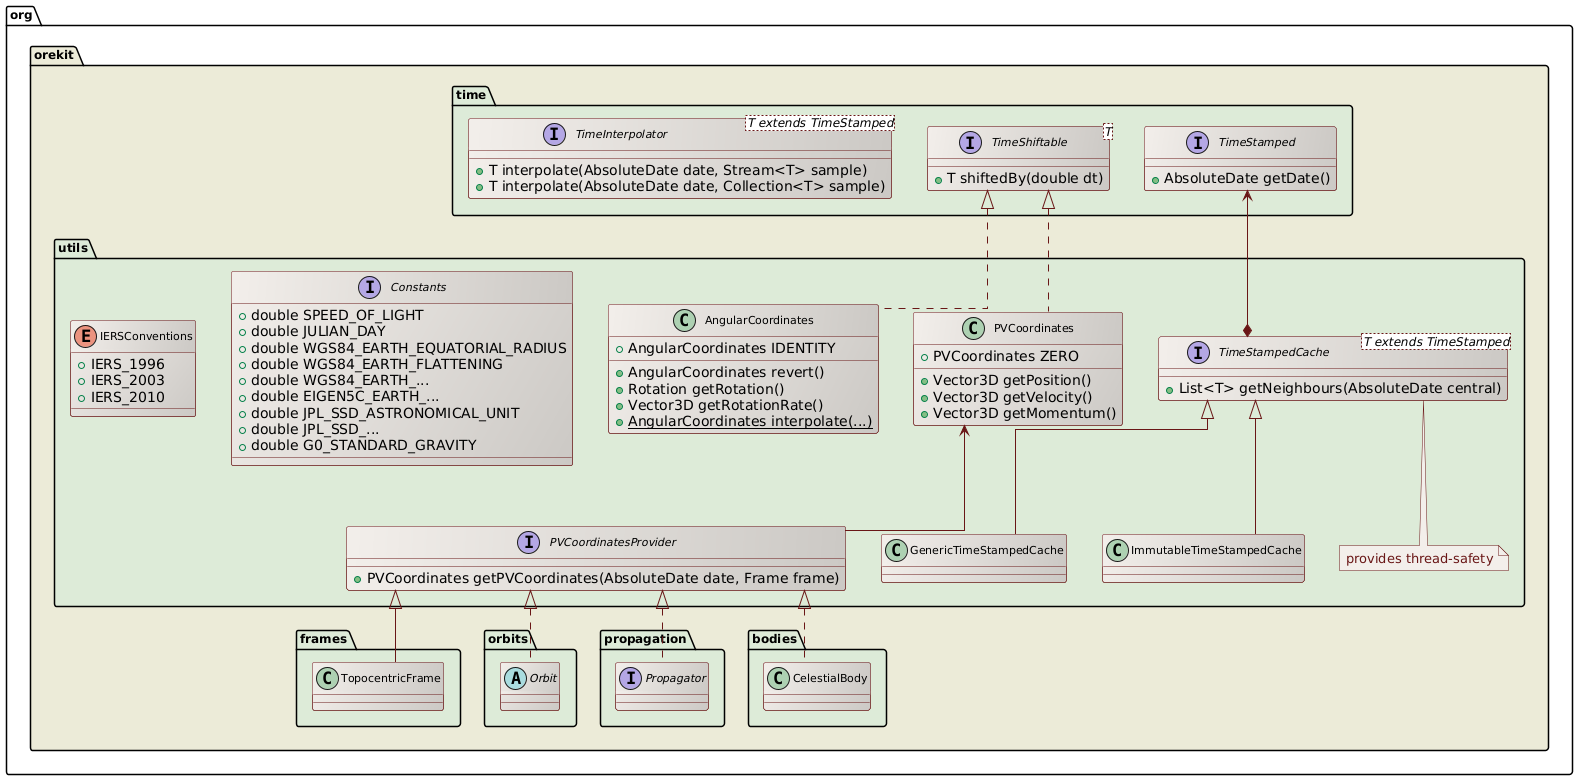Click the ImmutableTimeStampedCache class icon
Screen dimensions: 1578x780
(x=1116, y=549)
